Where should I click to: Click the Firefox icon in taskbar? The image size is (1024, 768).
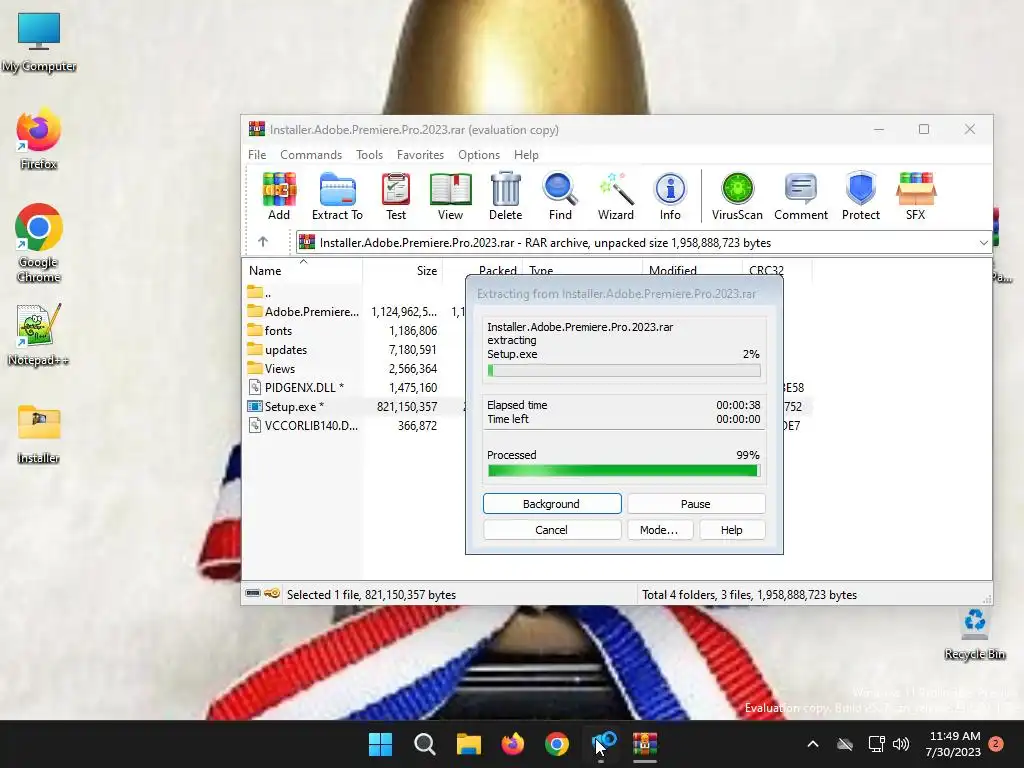point(513,744)
